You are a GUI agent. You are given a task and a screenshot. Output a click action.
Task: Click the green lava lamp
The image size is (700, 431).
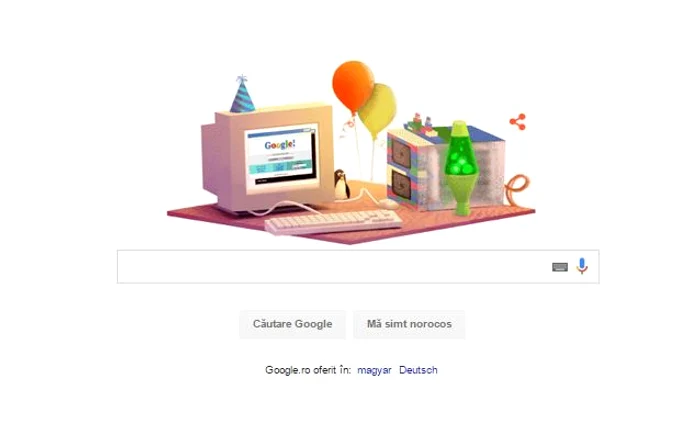pos(459,167)
